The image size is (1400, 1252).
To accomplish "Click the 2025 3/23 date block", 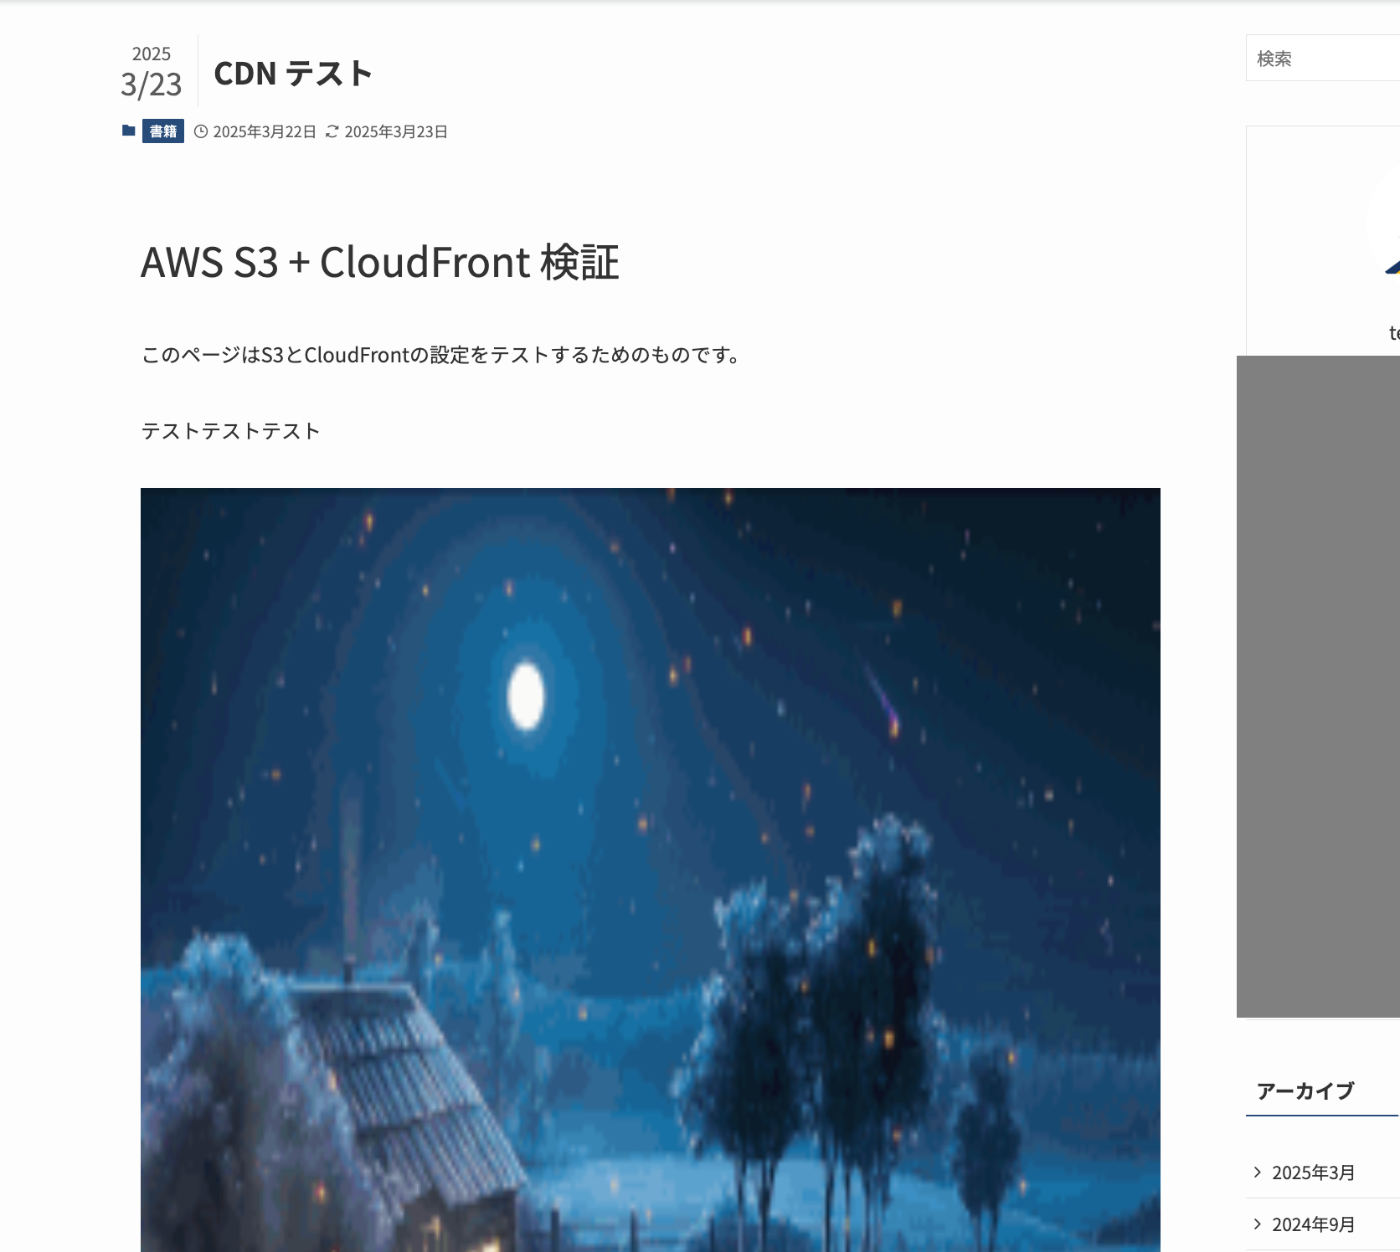I will pyautogui.click(x=151, y=72).
